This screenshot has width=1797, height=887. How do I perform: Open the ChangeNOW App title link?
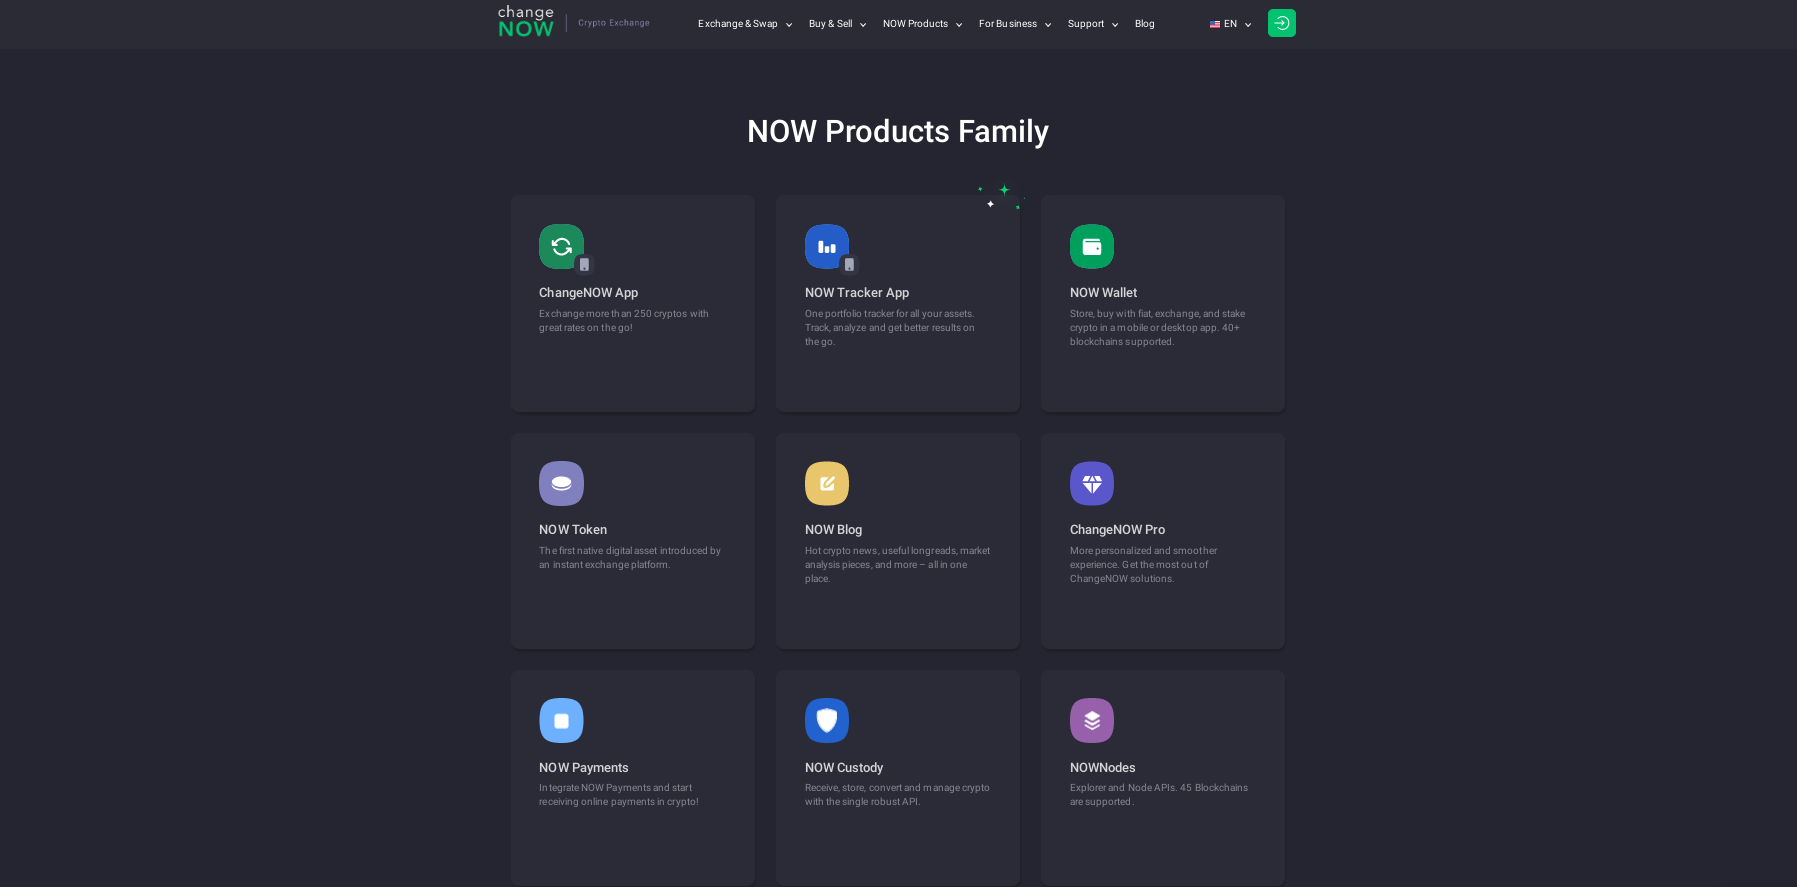tap(588, 293)
